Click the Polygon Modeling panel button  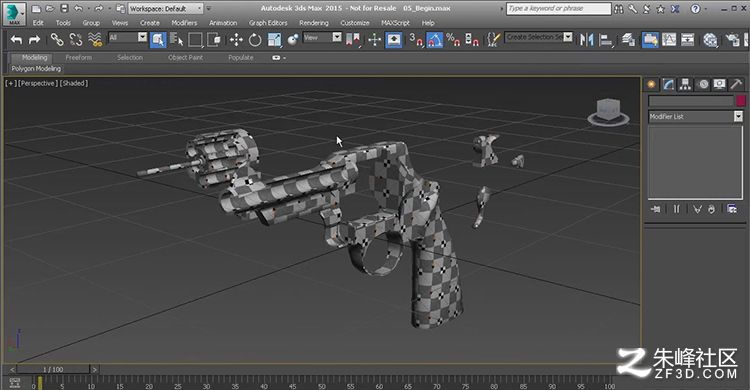36,69
